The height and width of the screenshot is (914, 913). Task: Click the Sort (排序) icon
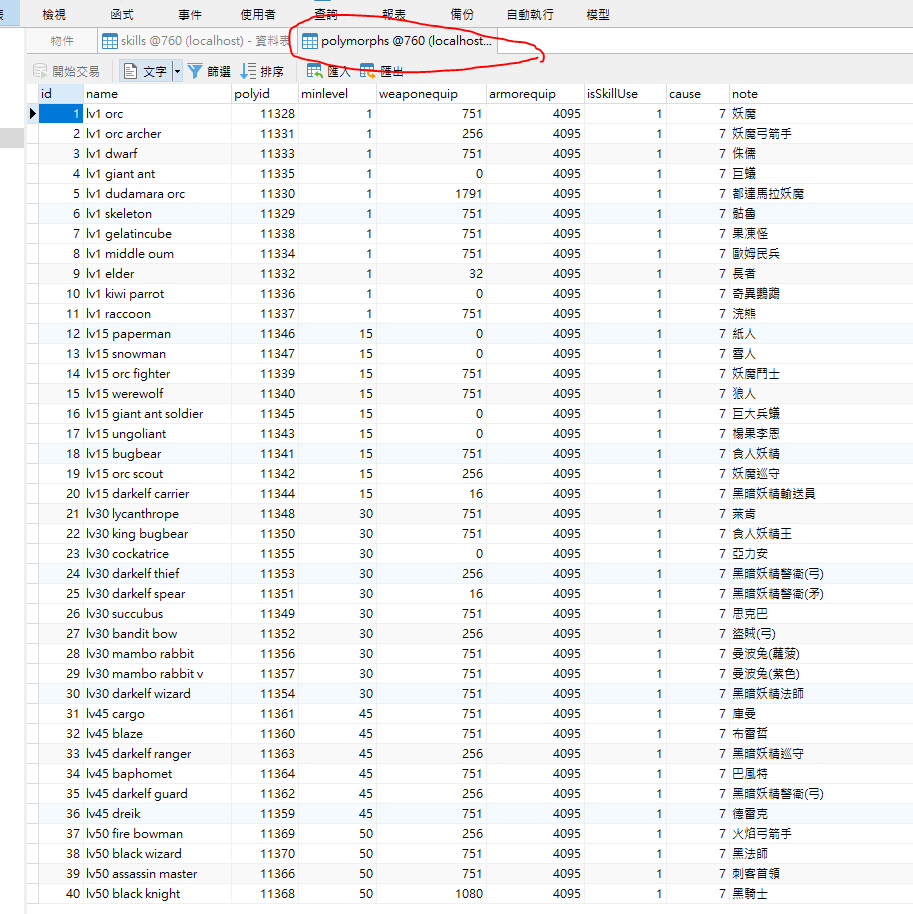(248, 71)
